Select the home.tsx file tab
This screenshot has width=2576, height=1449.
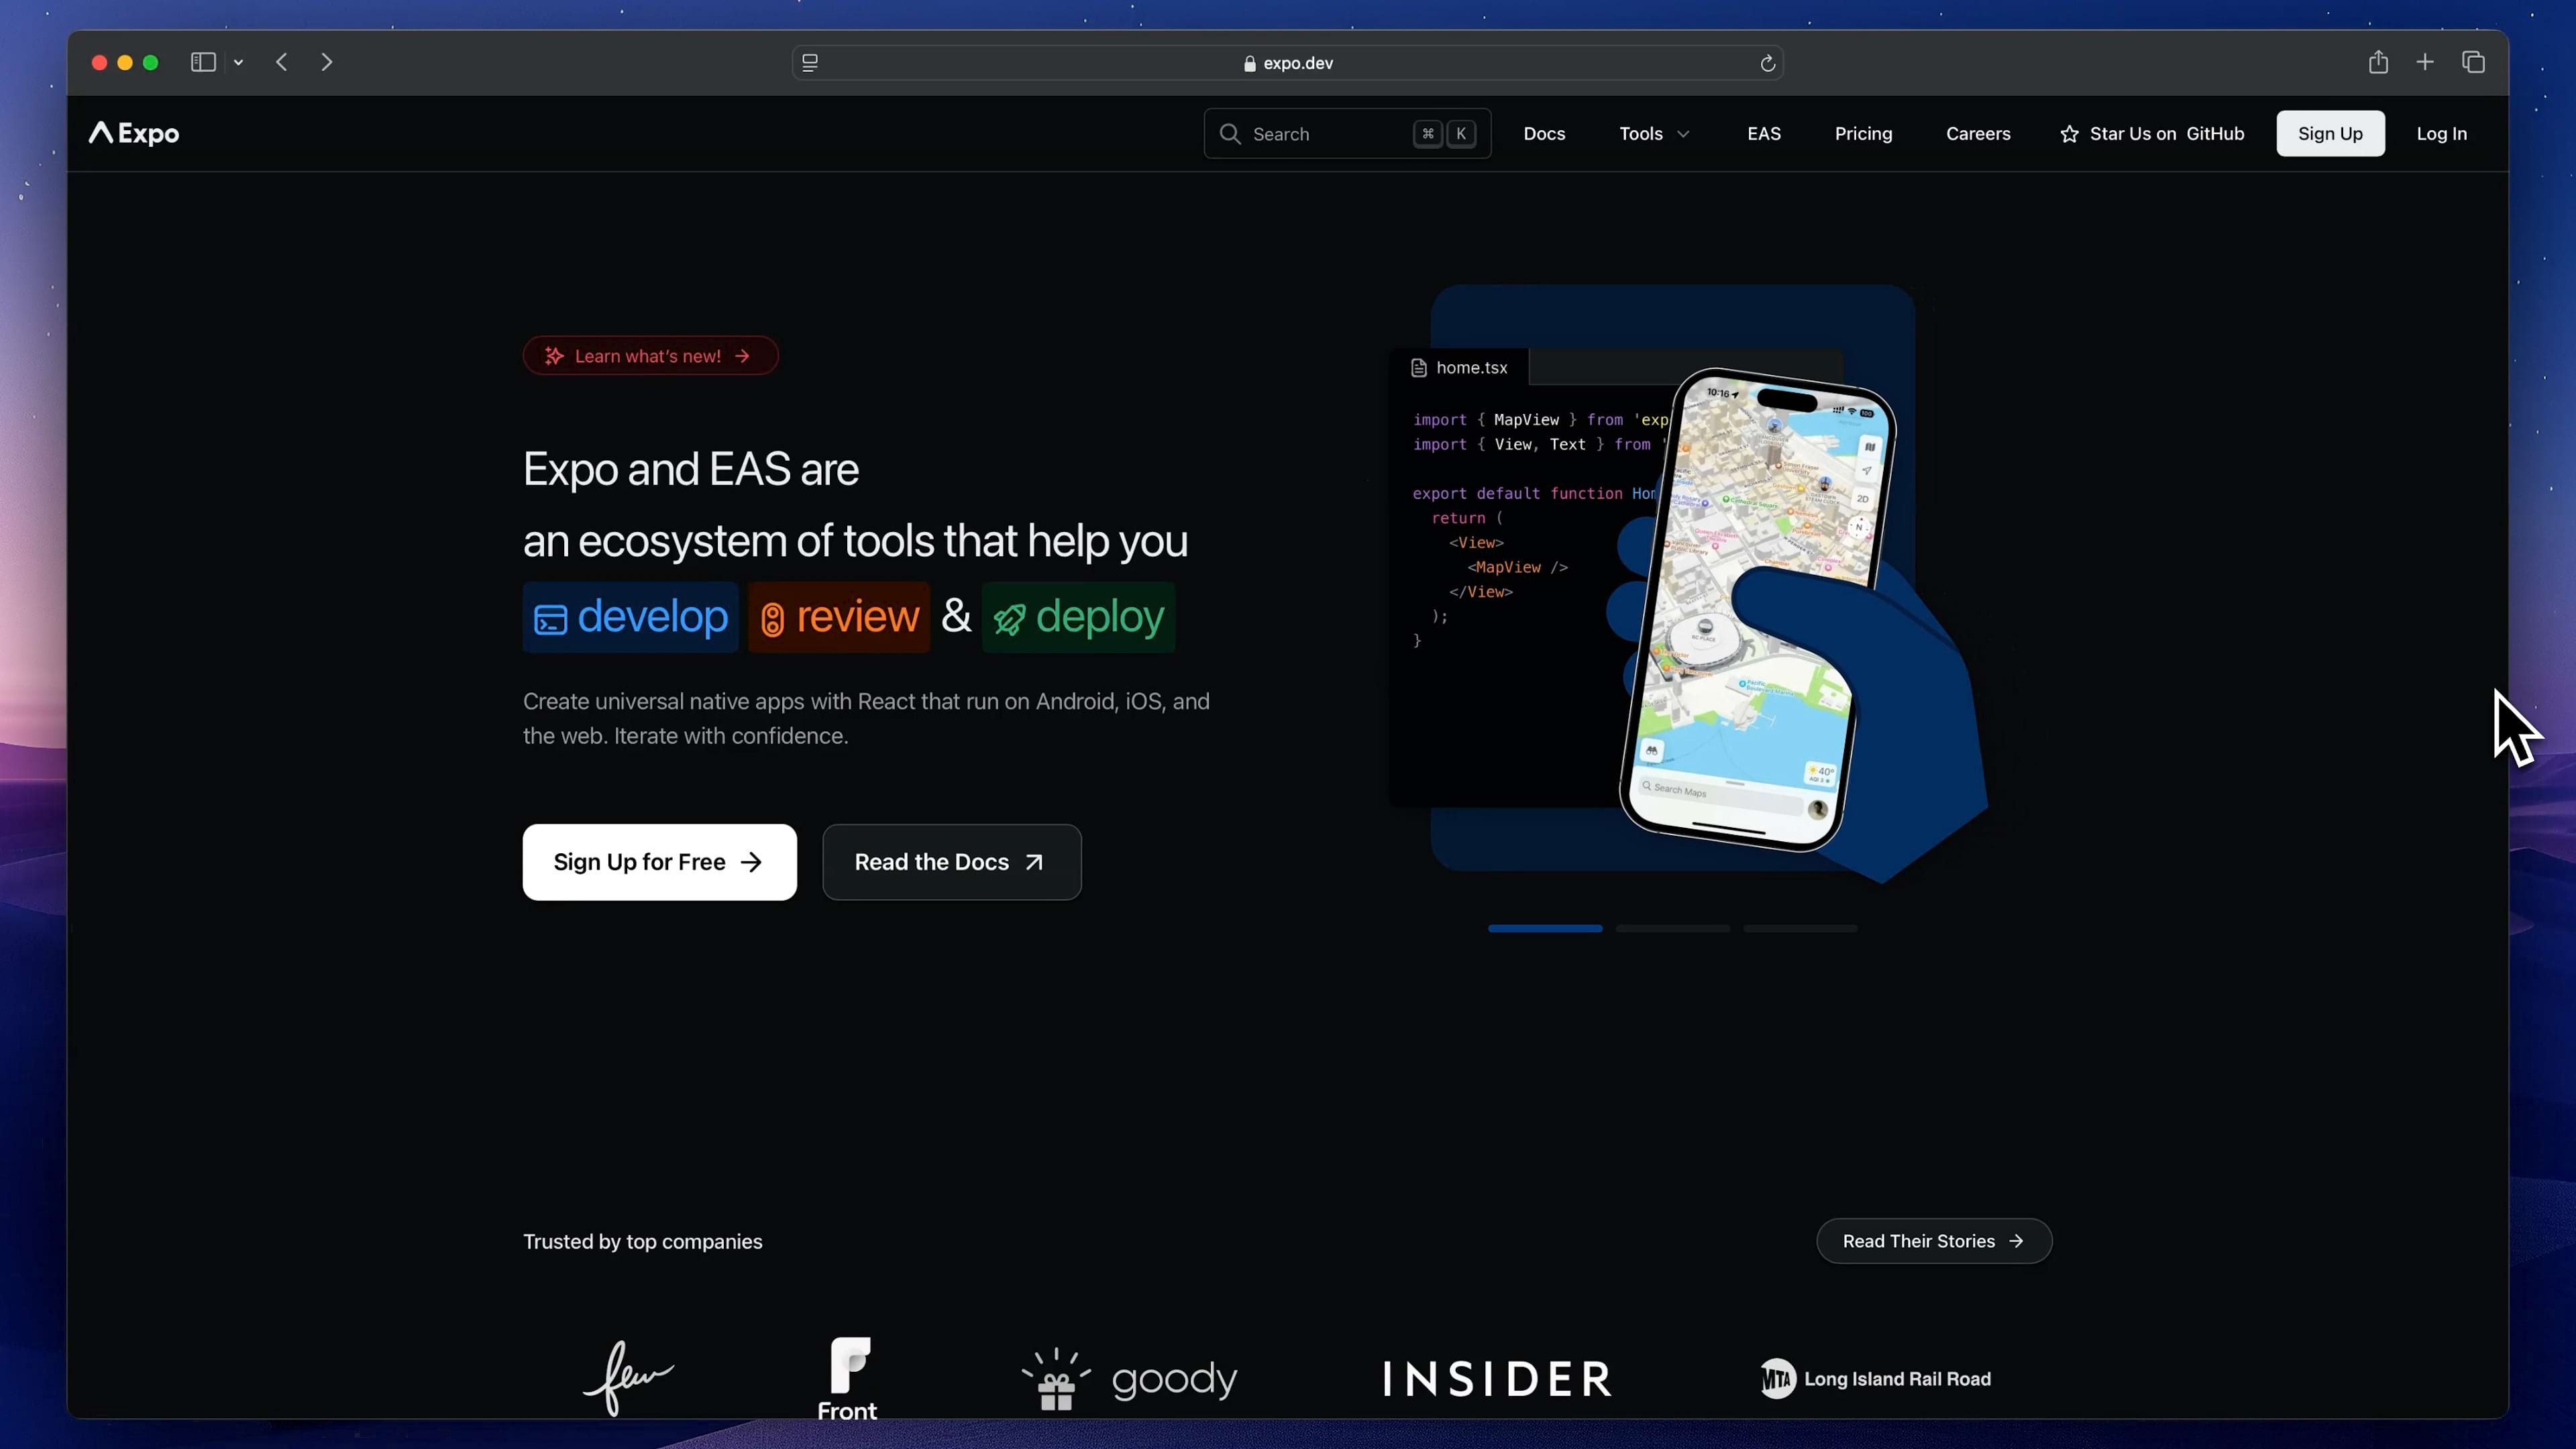coord(1460,368)
